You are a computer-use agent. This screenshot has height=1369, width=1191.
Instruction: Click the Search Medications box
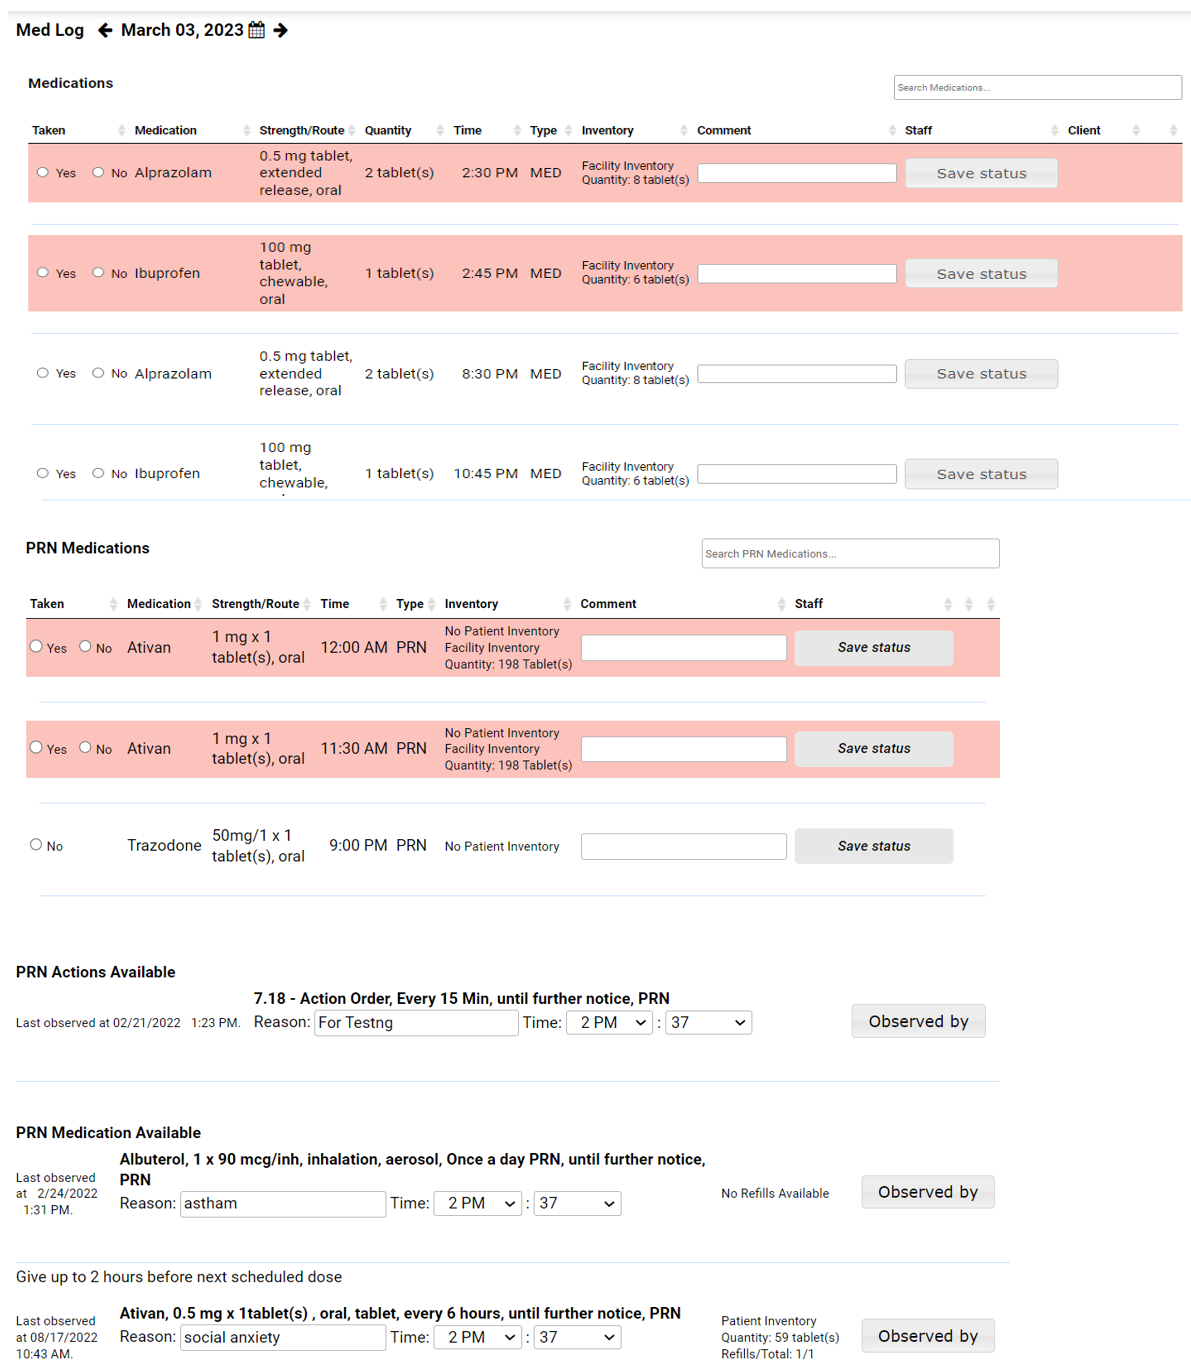(1037, 87)
